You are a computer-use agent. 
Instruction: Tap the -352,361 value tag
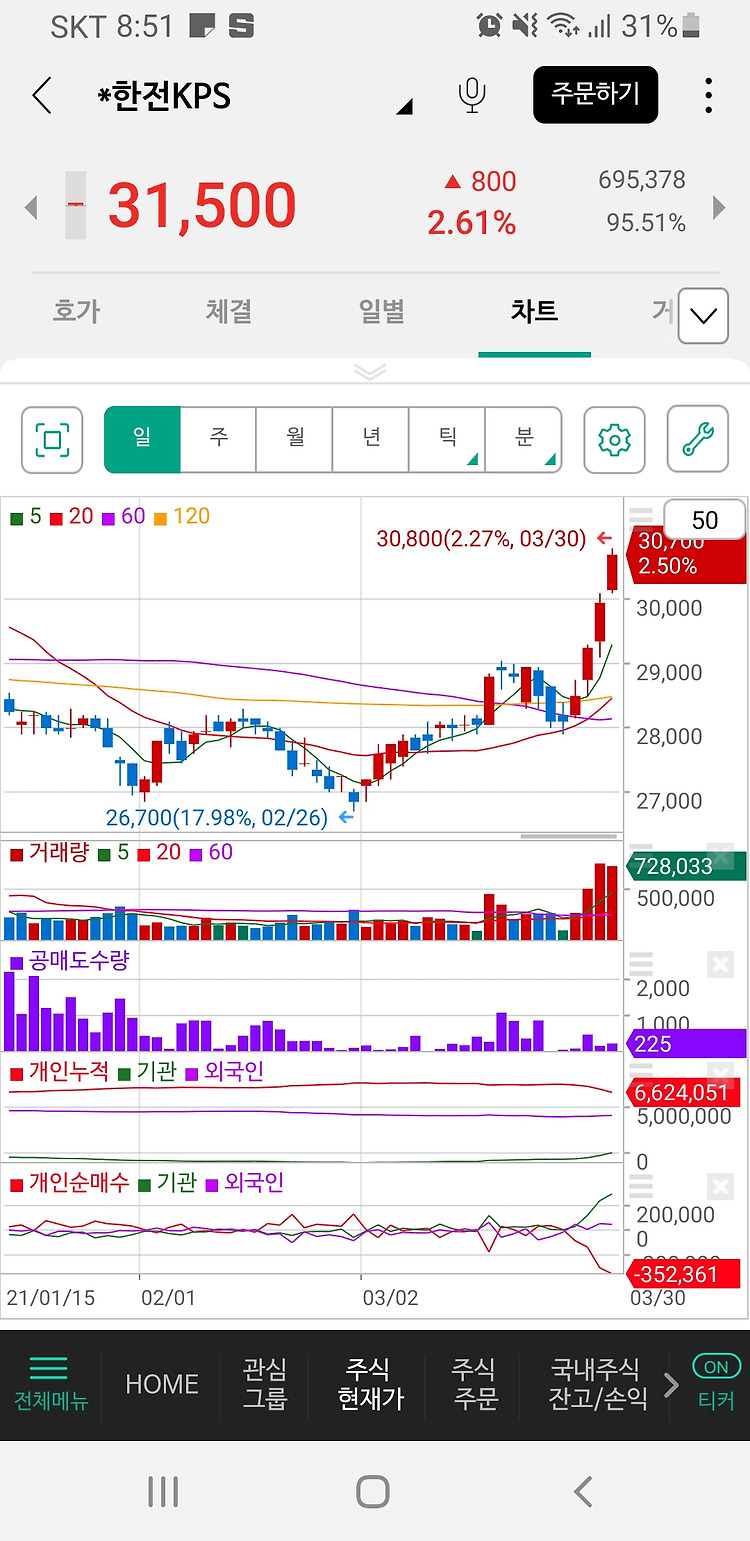point(683,1274)
